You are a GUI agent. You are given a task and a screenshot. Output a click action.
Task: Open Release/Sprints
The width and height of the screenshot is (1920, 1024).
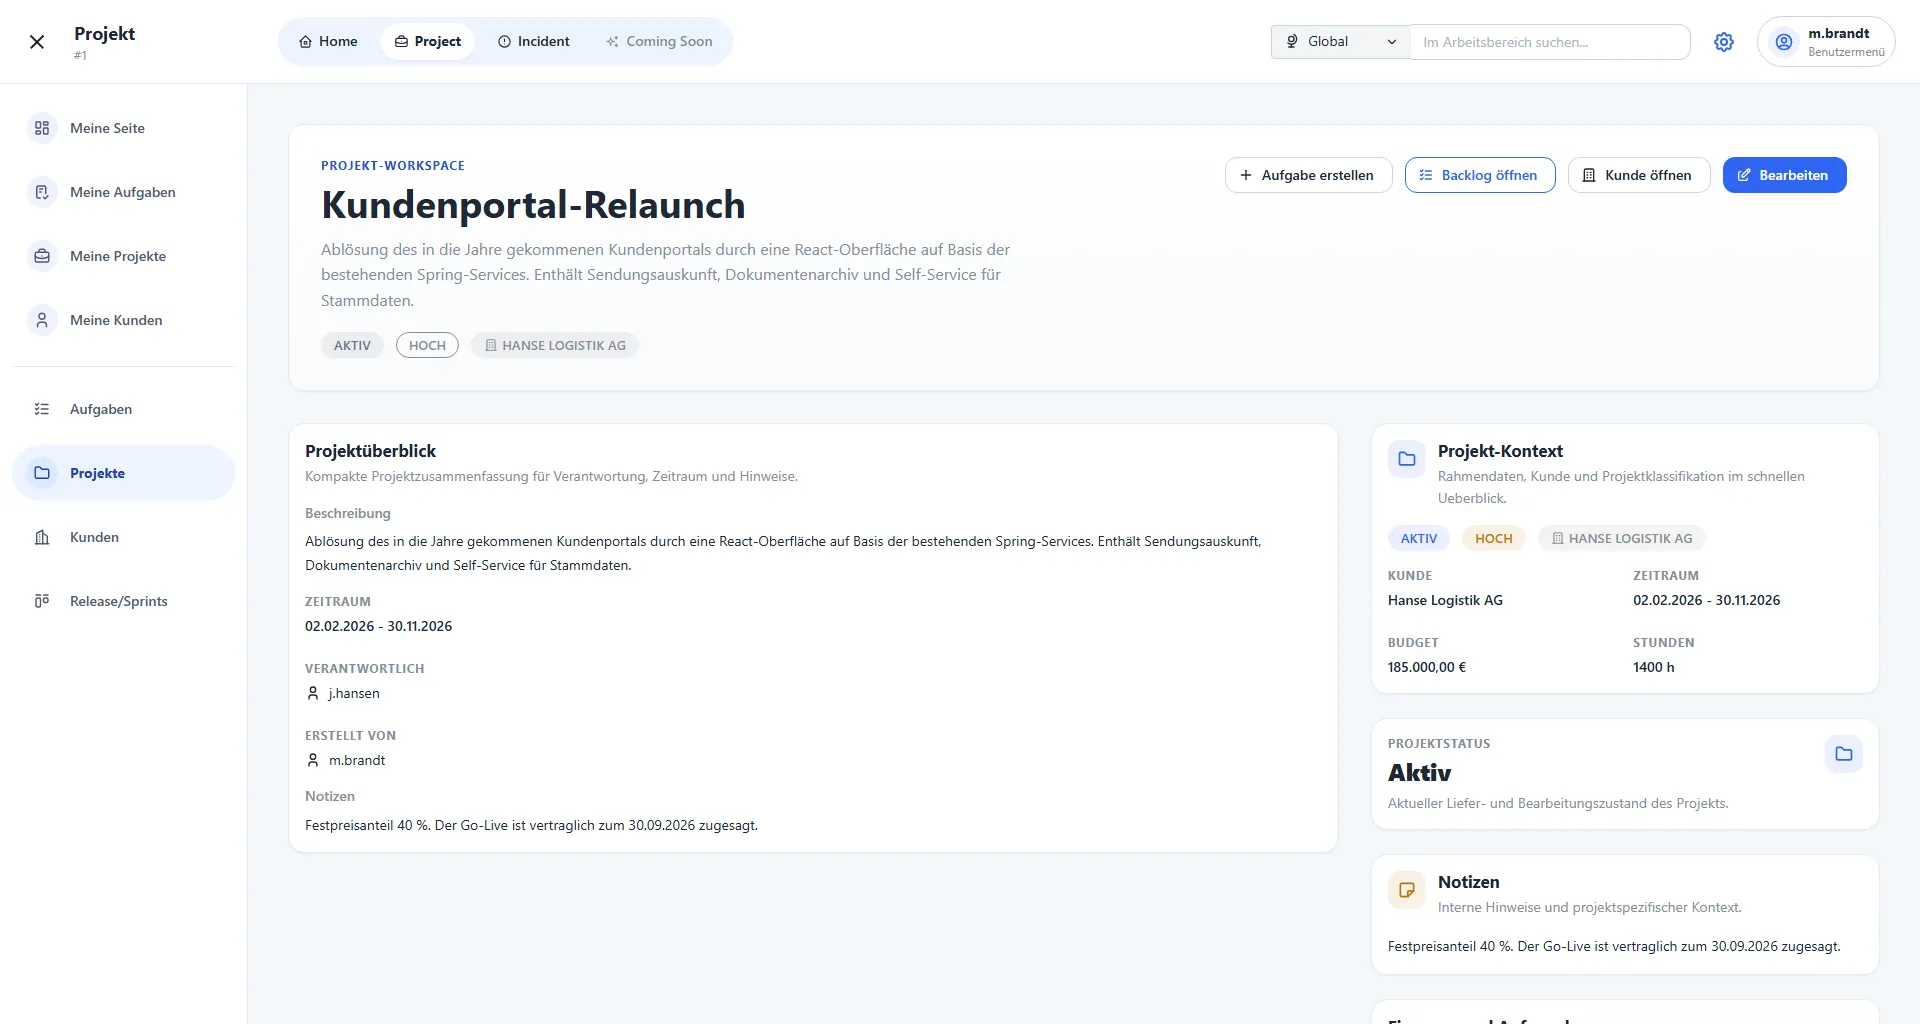[123, 601]
